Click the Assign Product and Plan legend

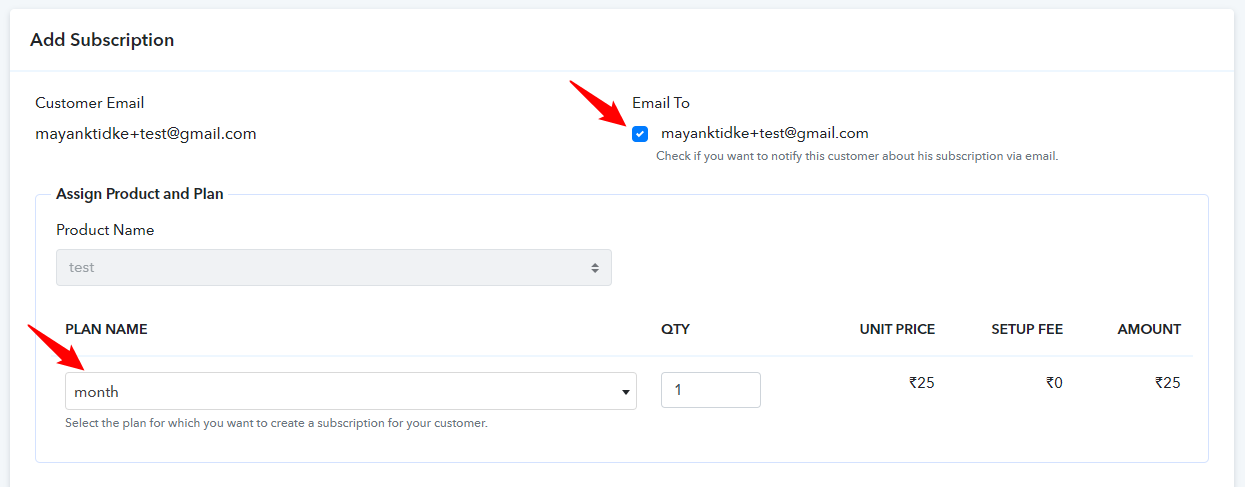140,193
